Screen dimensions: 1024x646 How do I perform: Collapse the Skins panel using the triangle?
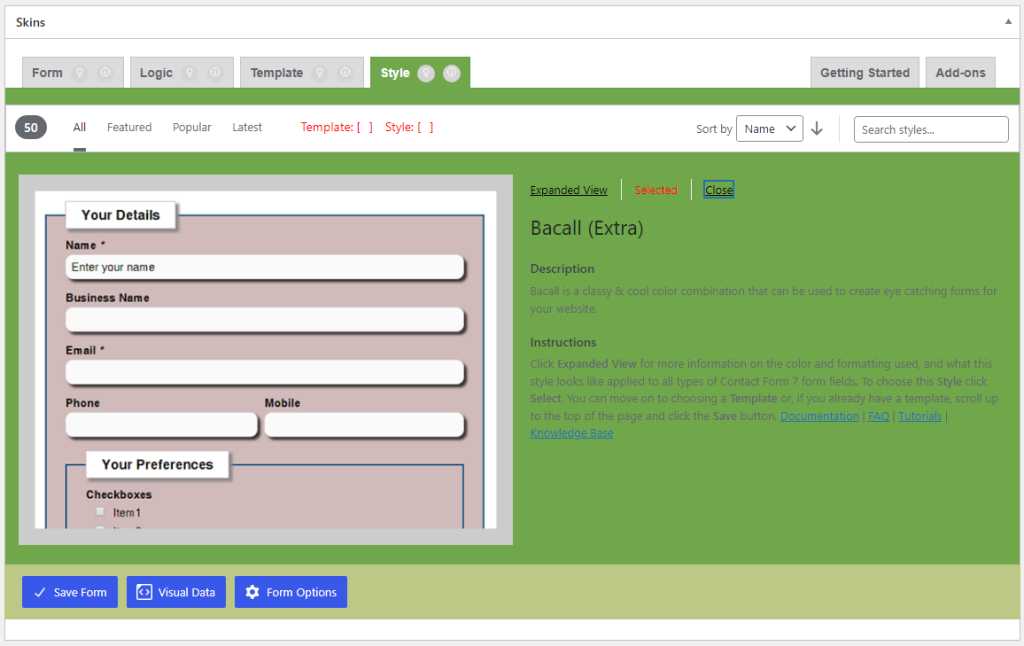pos(1007,22)
